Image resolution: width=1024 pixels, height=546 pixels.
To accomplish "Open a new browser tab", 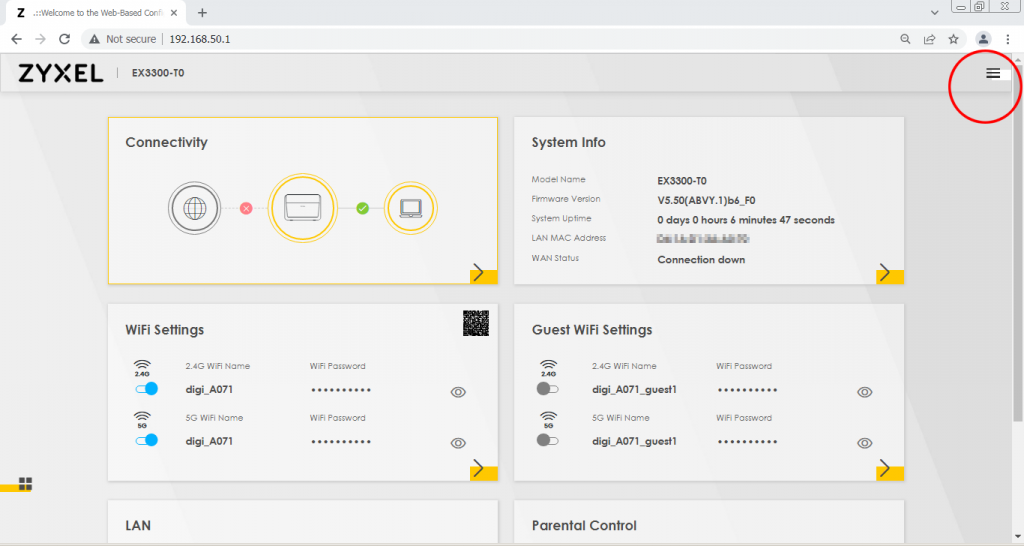I will point(202,12).
